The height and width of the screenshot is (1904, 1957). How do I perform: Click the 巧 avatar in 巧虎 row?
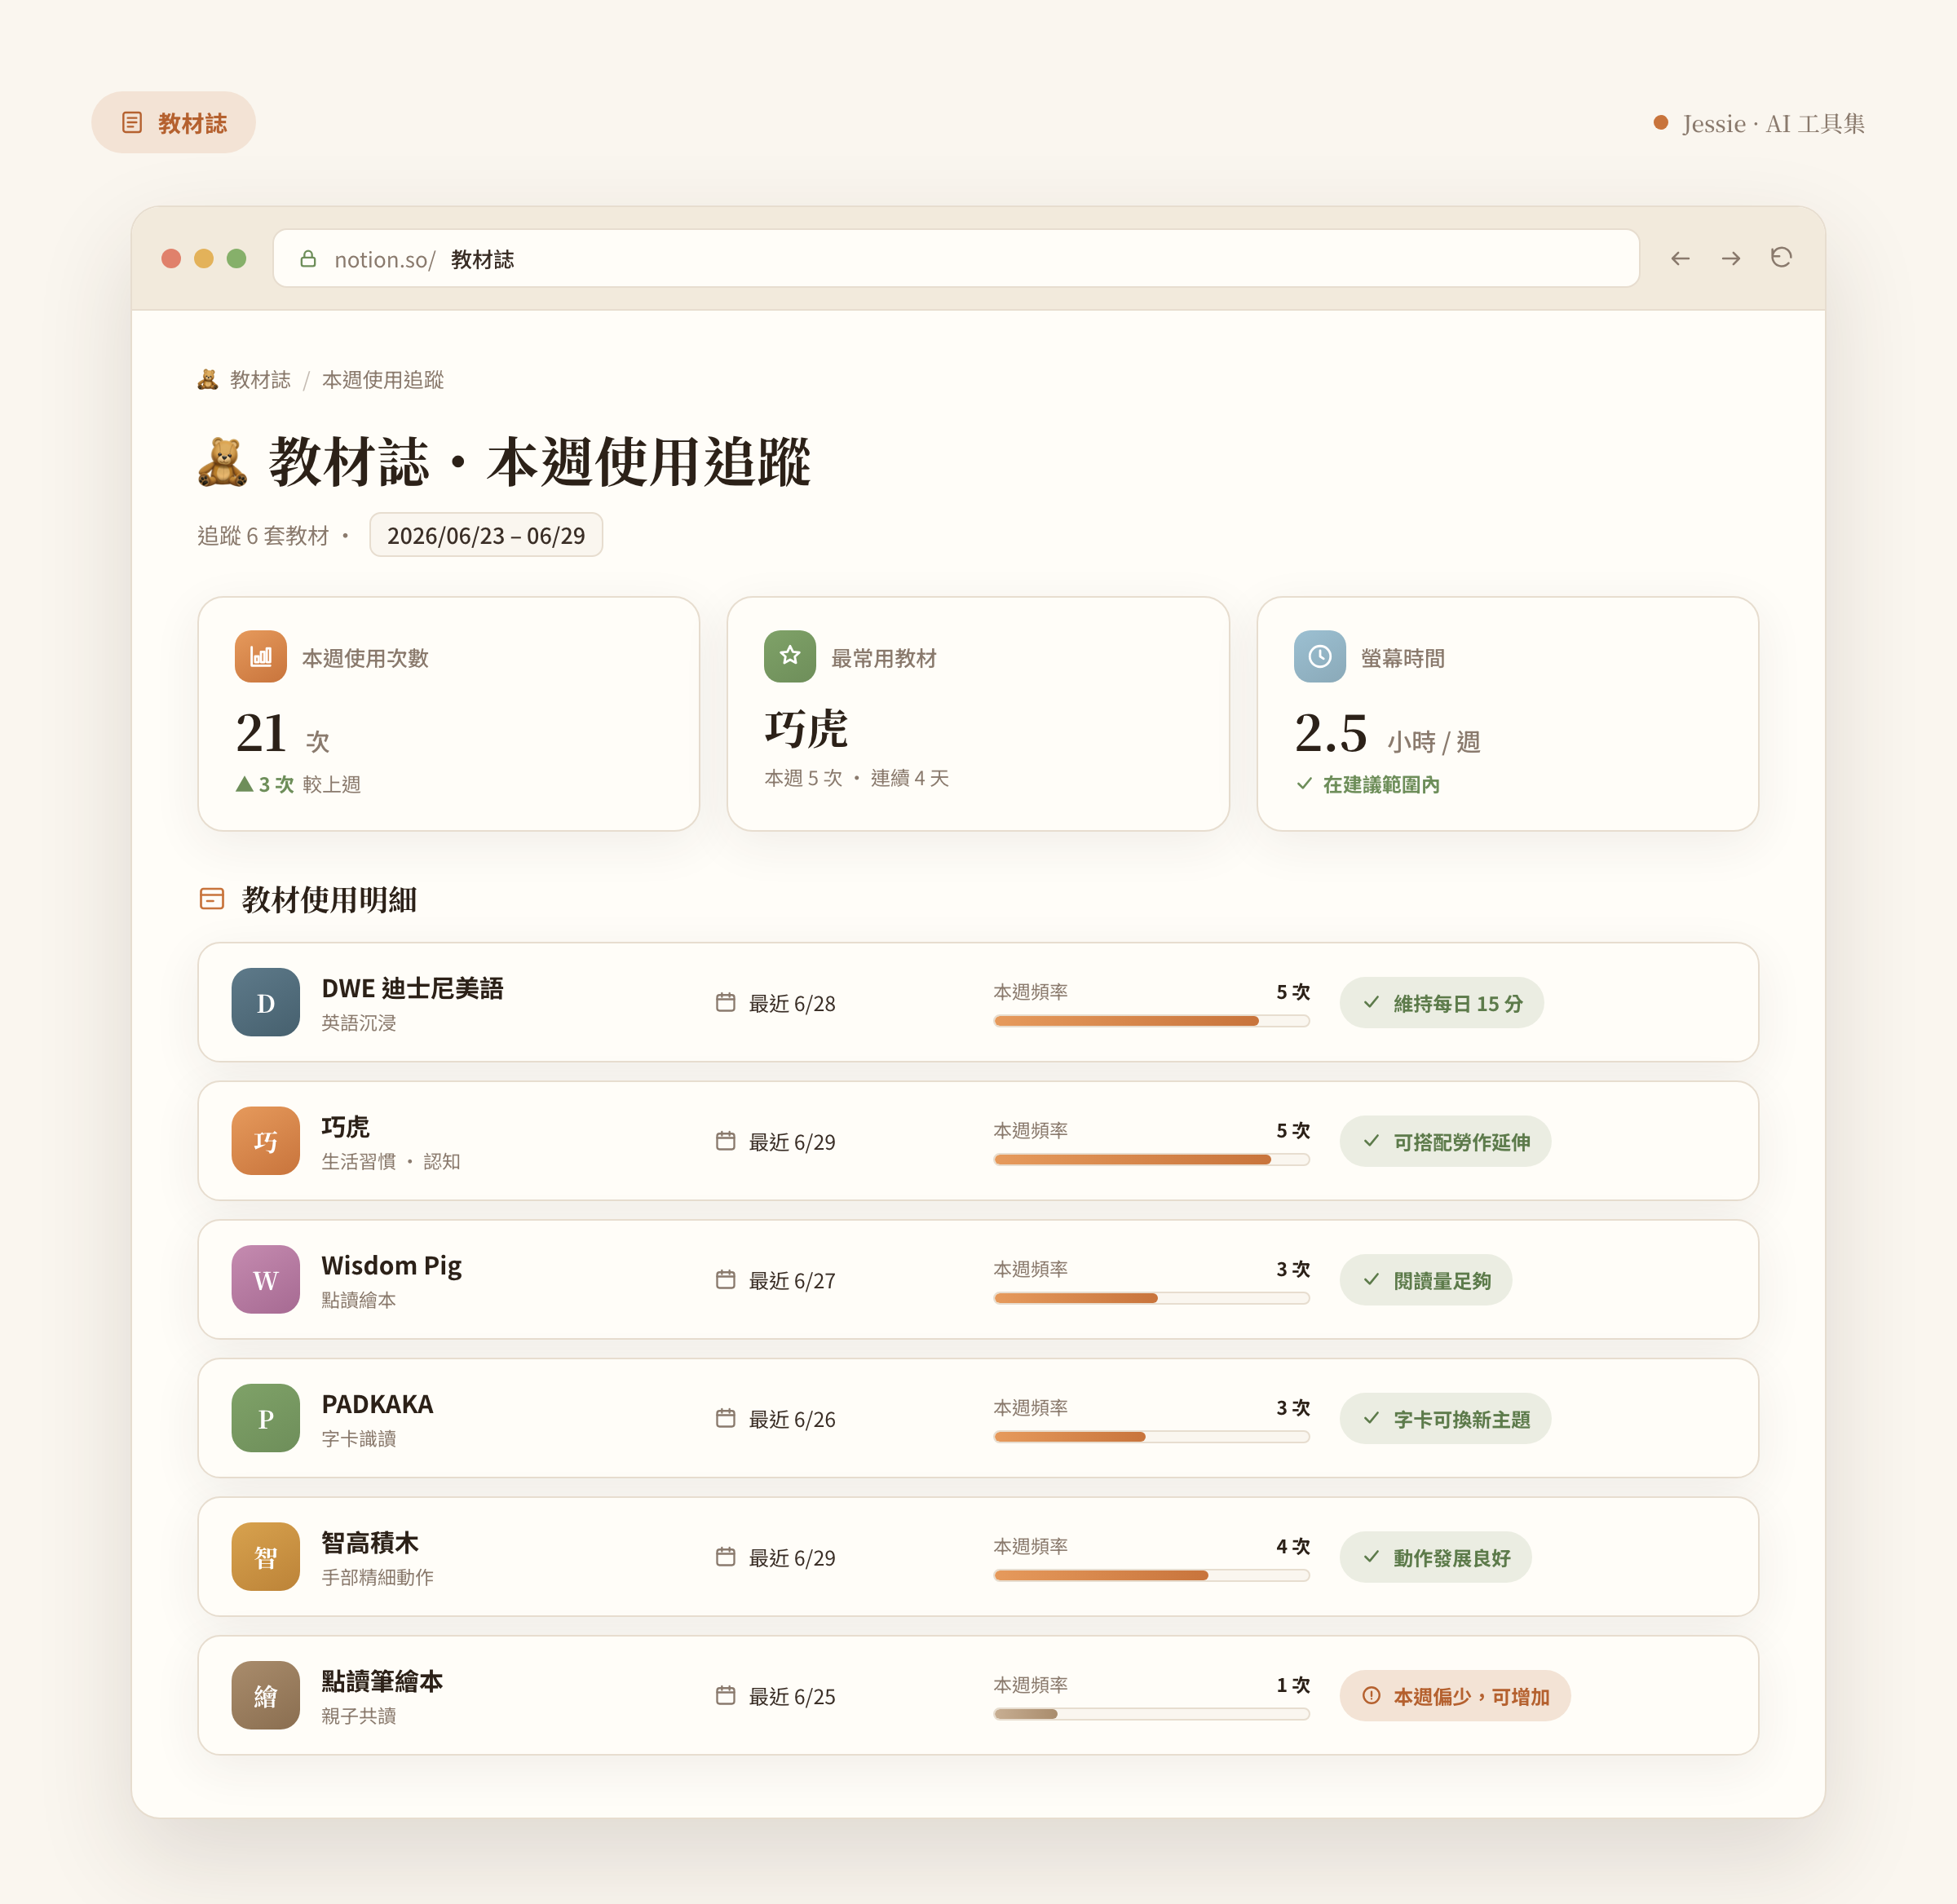(x=266, y=1141)
